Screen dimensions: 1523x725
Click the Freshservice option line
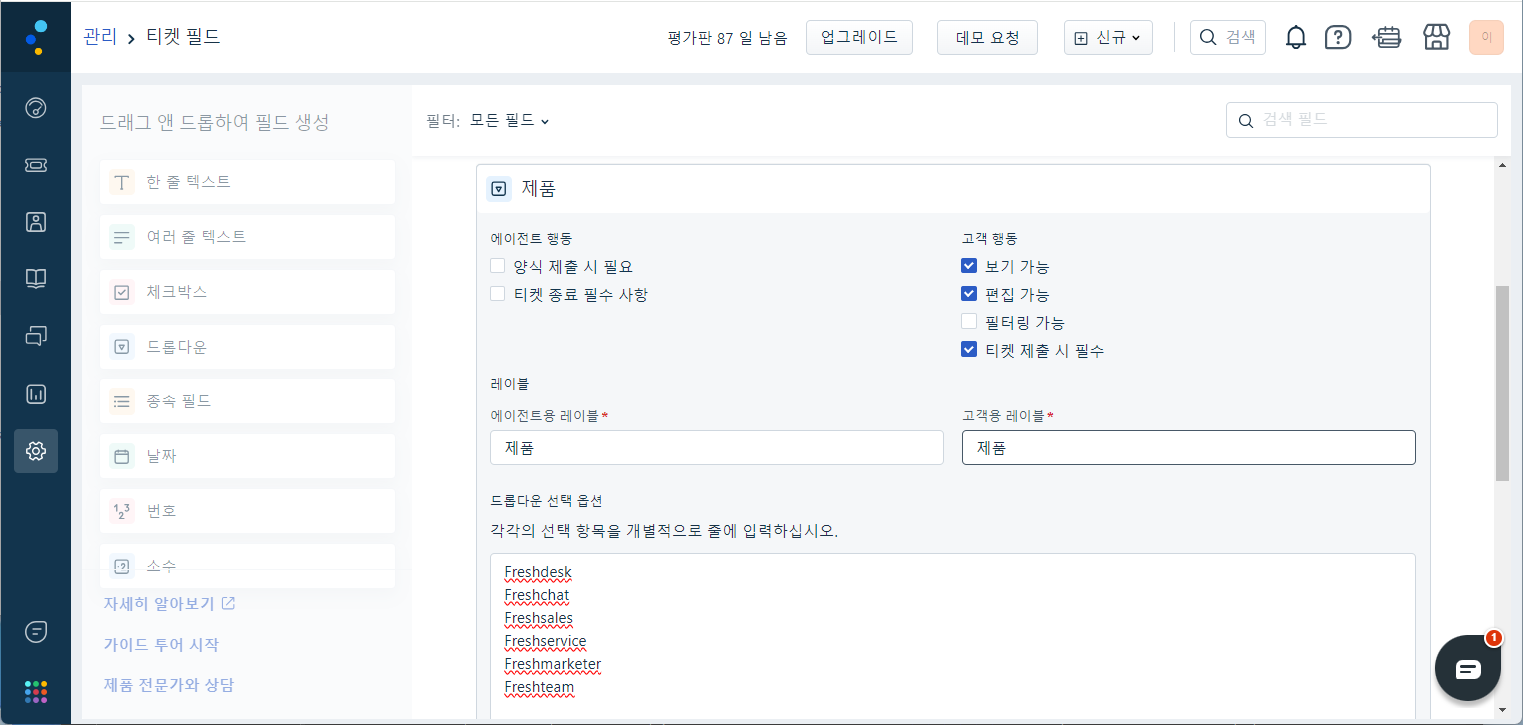coord(546,642)
